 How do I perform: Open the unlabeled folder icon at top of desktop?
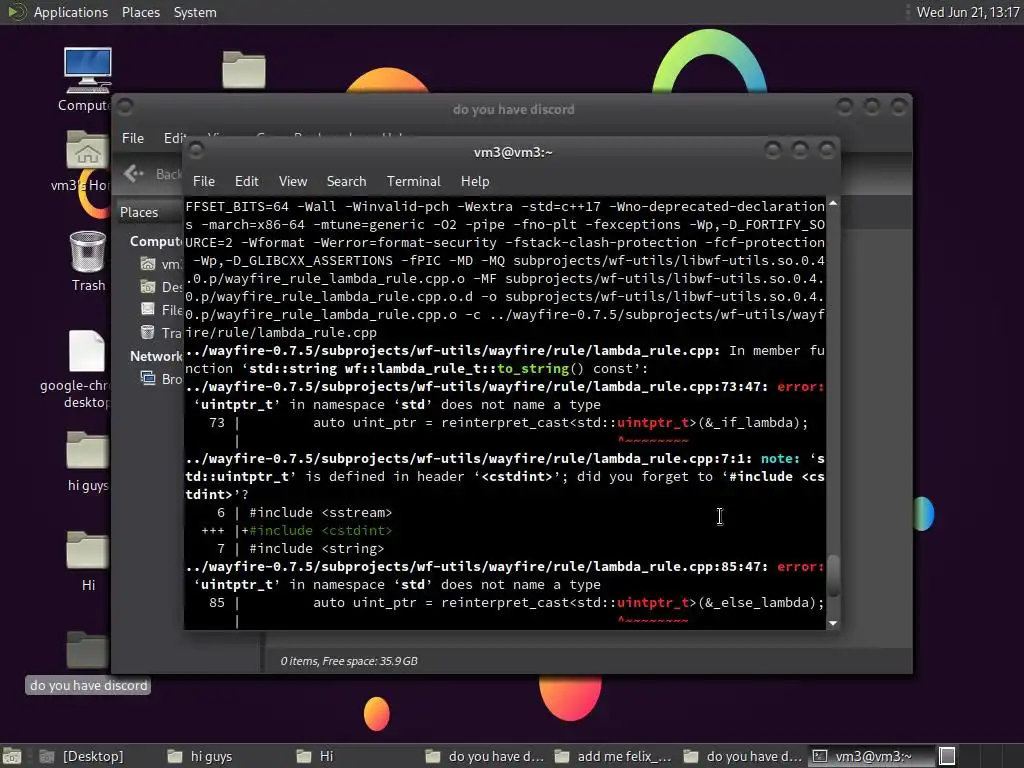point(244,69)
